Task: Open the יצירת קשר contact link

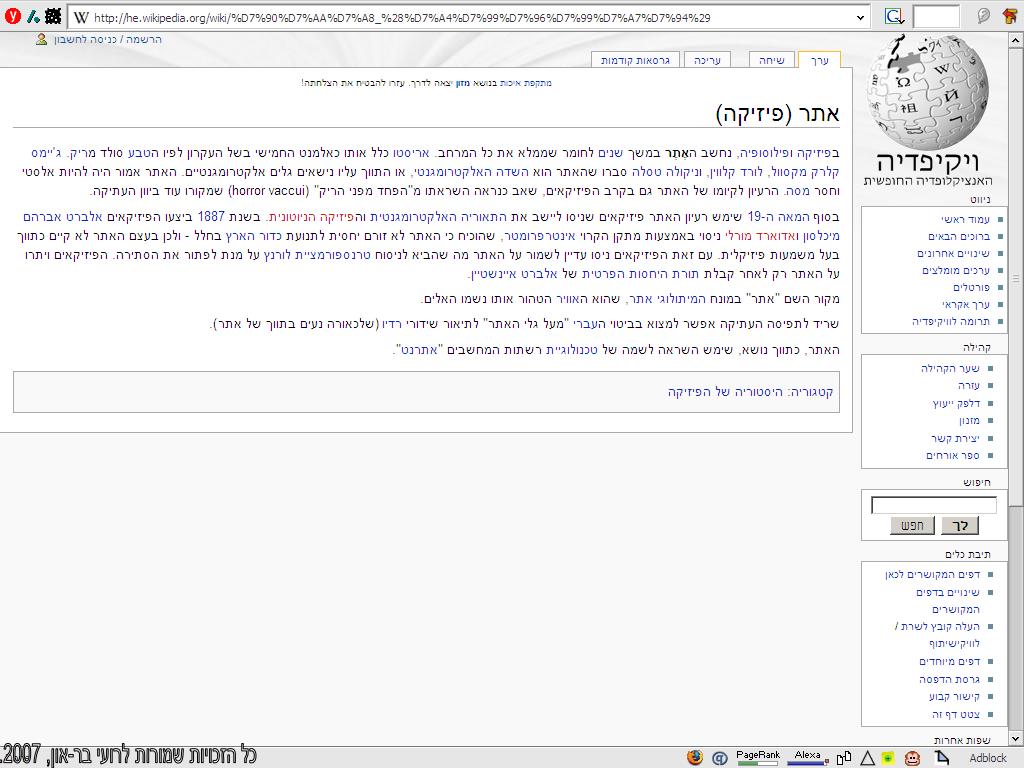Action: pos(955,438)
